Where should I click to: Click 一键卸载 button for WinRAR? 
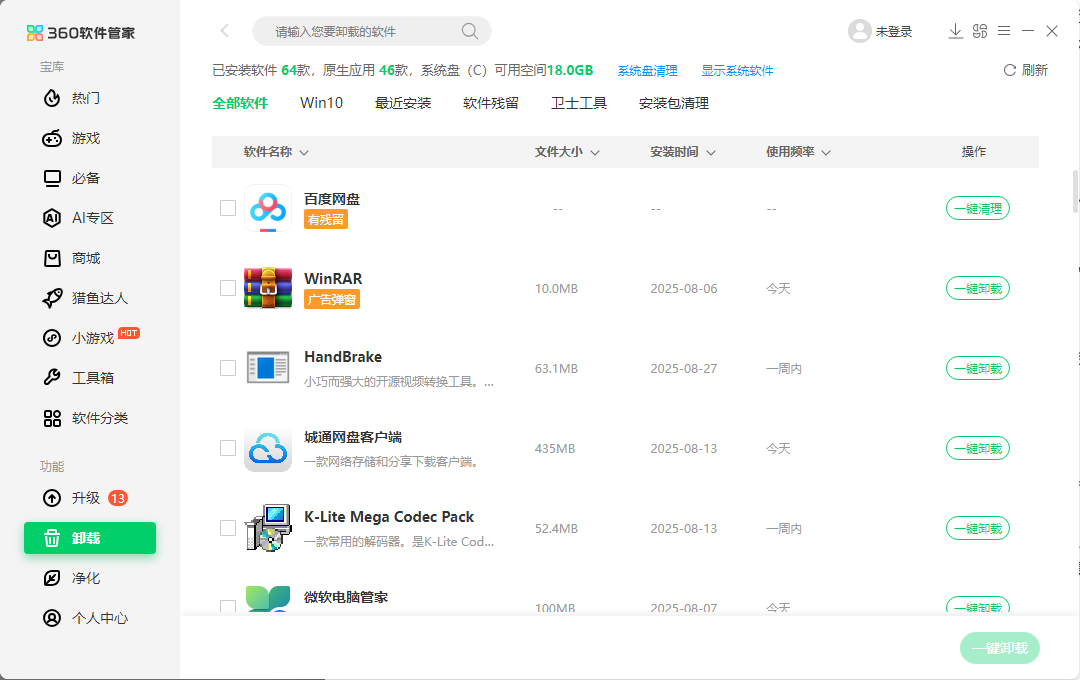[x=977, y=288]
